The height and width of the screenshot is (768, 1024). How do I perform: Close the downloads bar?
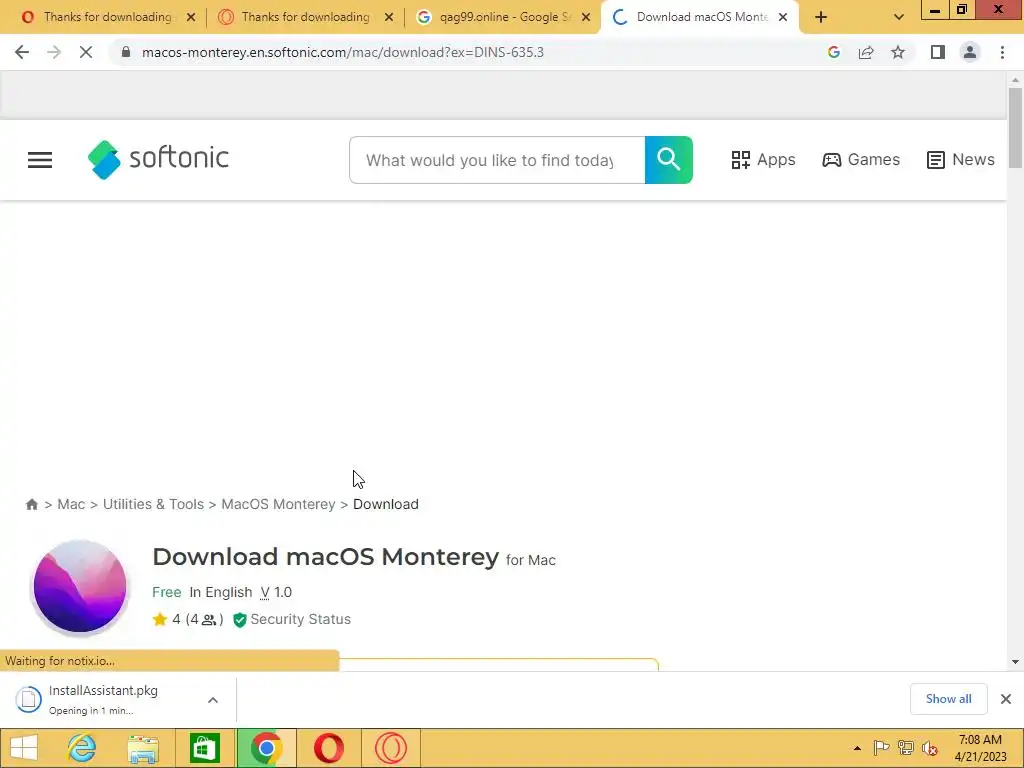click(x=1006, y=699)
